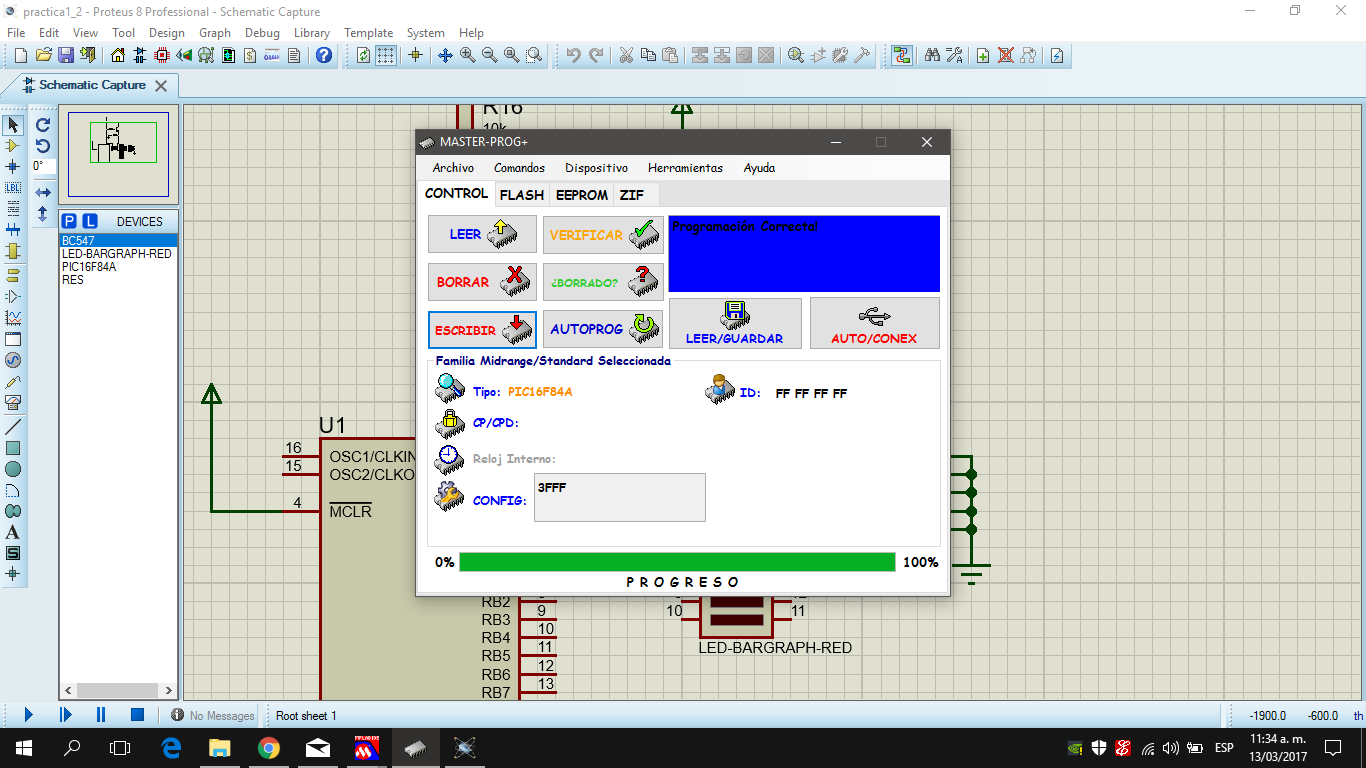Click the Open Project folder icon
The image size is (1366, 768).
pyautogui.click(x=44, y=55)
